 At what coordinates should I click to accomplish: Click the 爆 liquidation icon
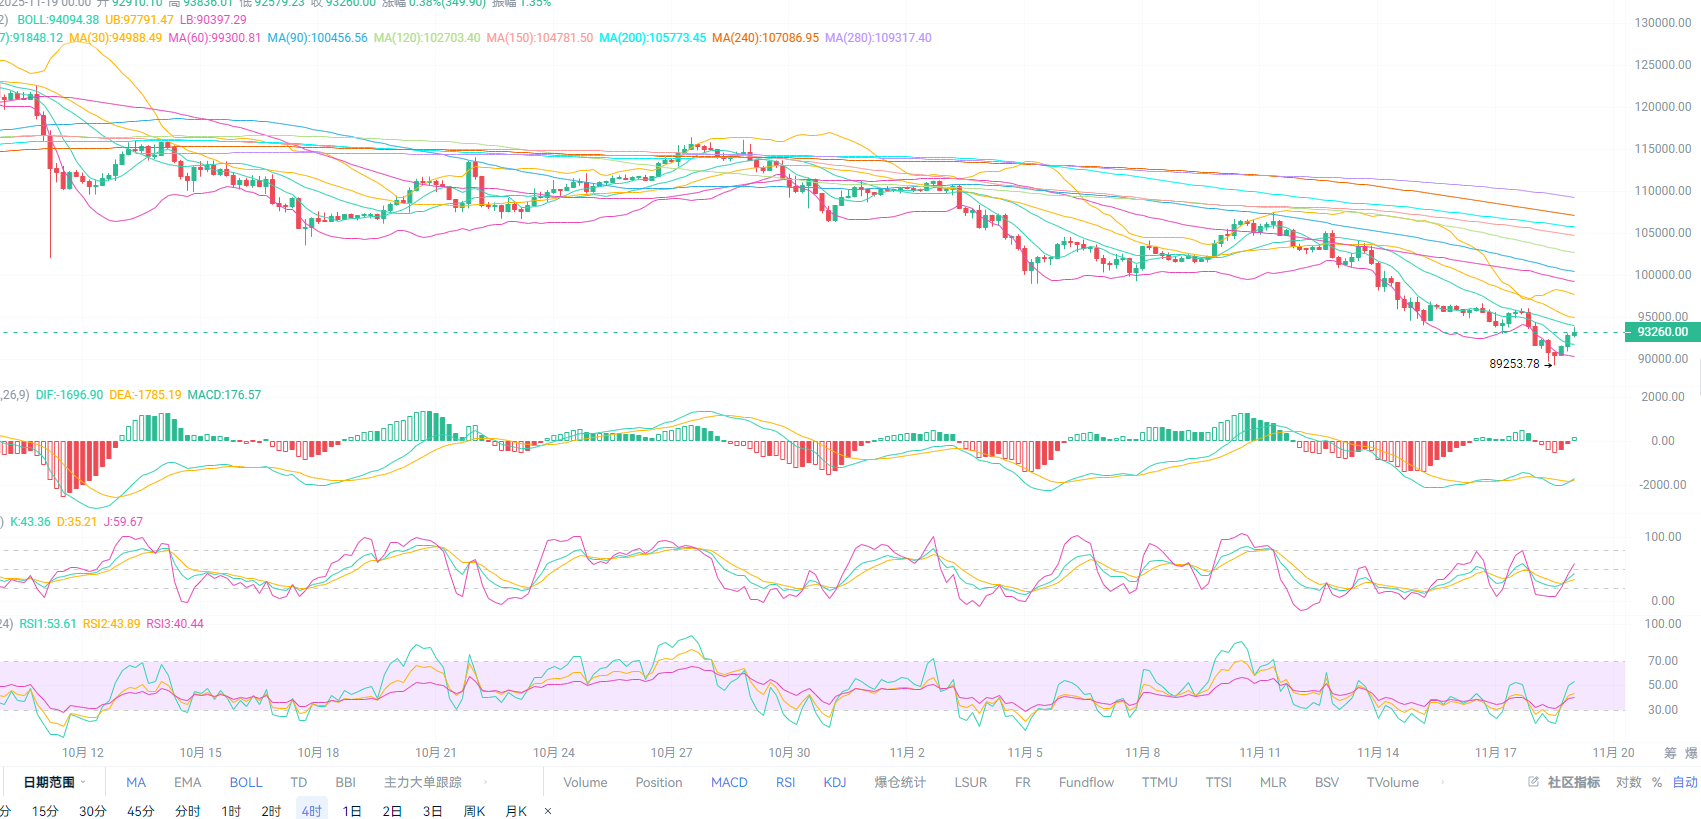pos(1691,753)
